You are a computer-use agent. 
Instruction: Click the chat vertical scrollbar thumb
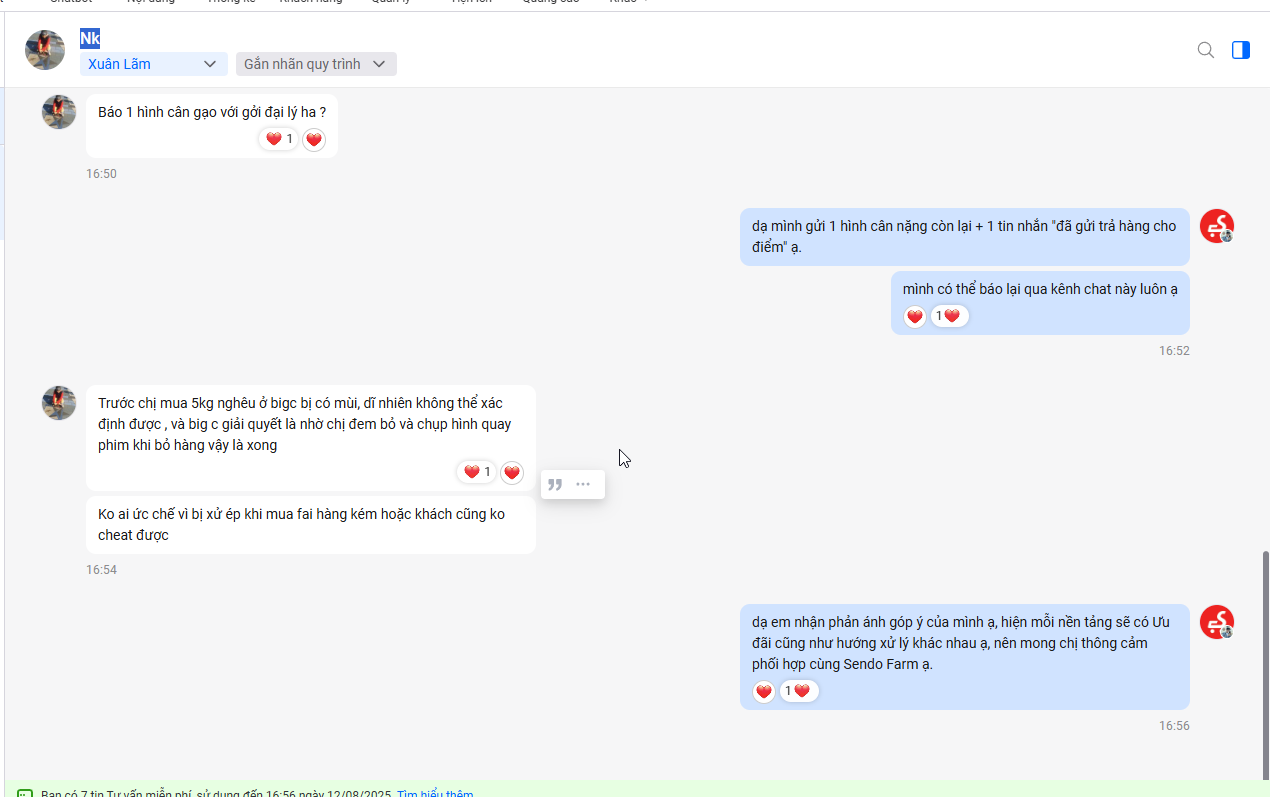point(1266,665)
